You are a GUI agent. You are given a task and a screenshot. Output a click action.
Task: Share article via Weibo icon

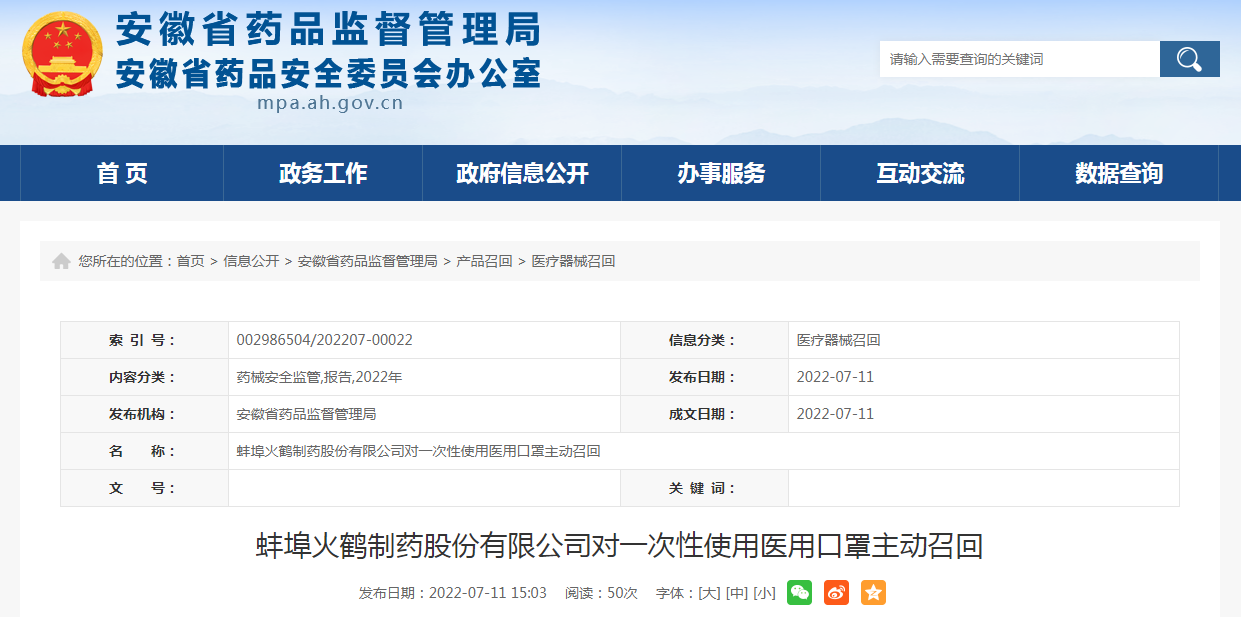(x=836, y=592)
